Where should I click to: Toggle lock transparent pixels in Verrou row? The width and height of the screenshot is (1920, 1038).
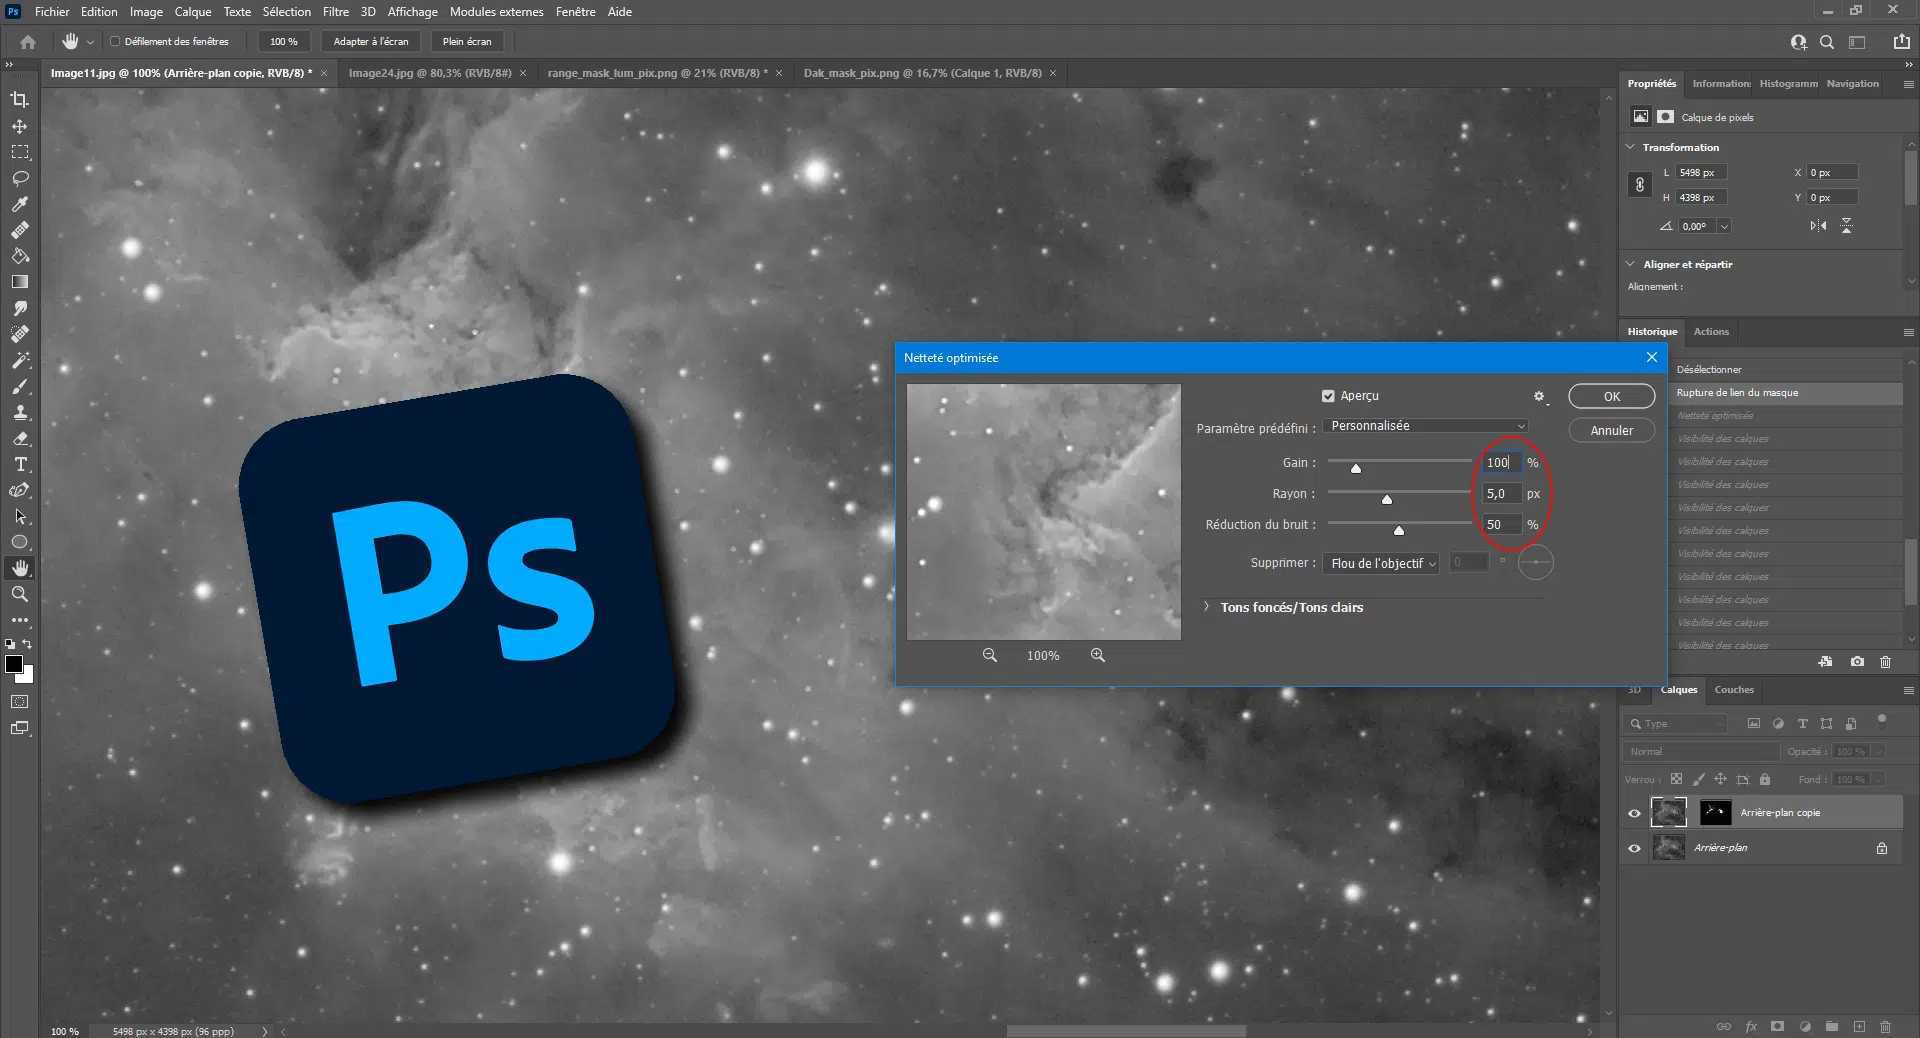pyautogui.click(x=1677, y=779)
